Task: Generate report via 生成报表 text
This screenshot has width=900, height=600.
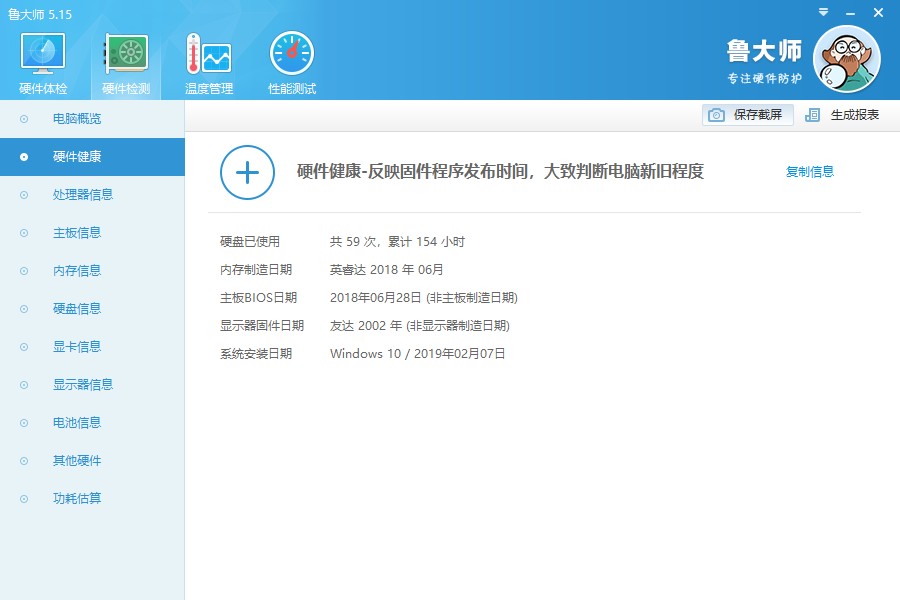Action: point(855,115)
